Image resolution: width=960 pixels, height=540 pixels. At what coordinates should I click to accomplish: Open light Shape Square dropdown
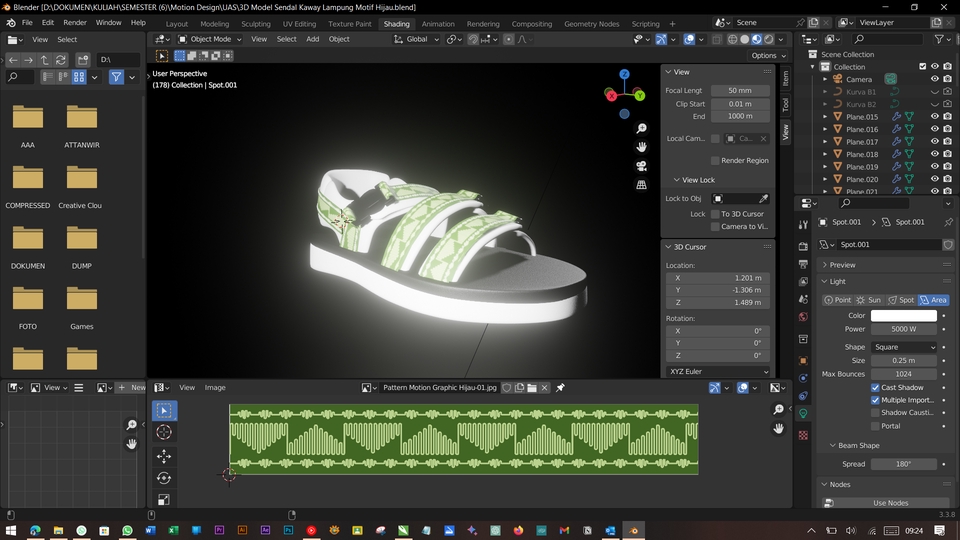tap(904, 347)
